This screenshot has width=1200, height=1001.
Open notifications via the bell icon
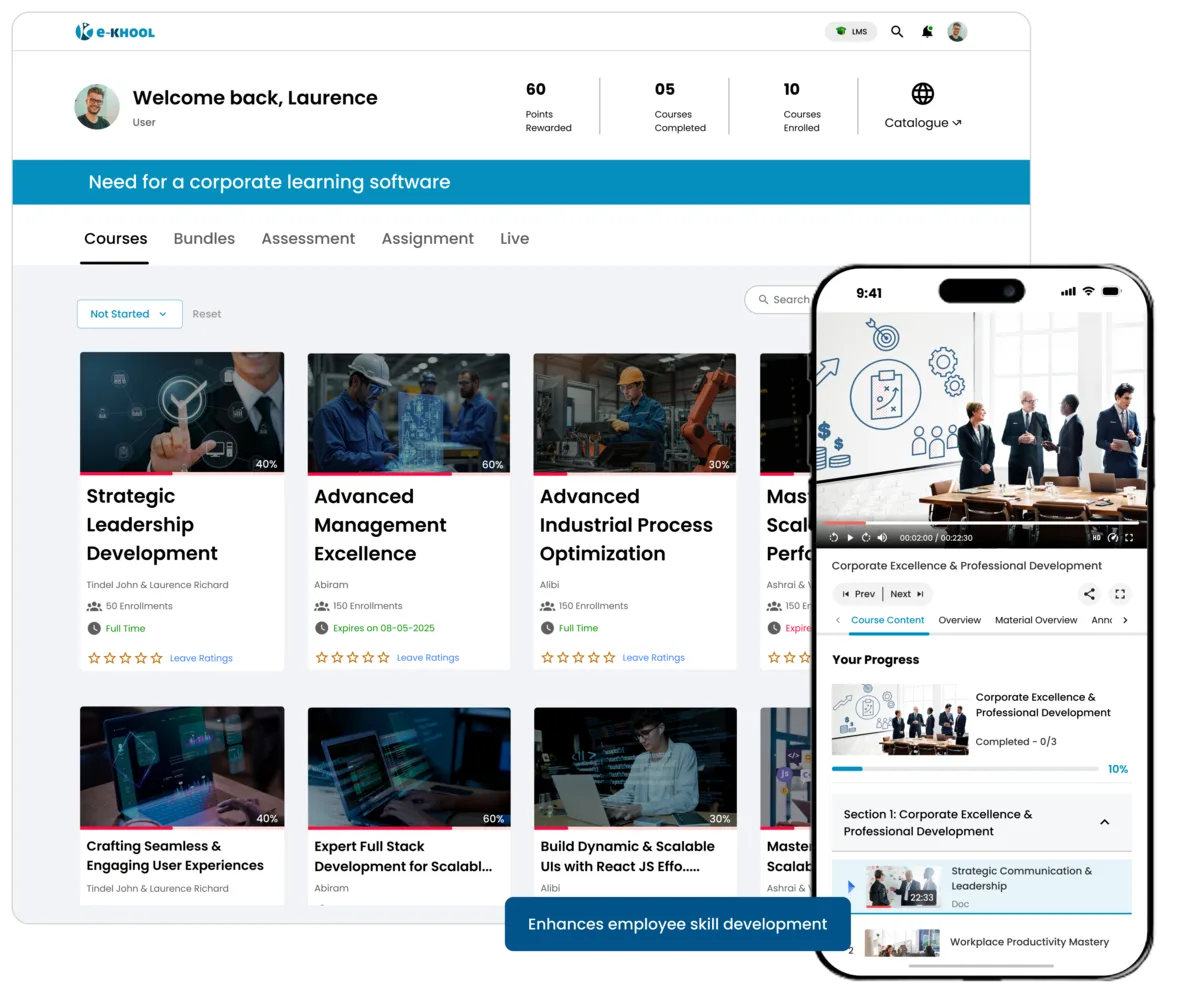(926, 31)
